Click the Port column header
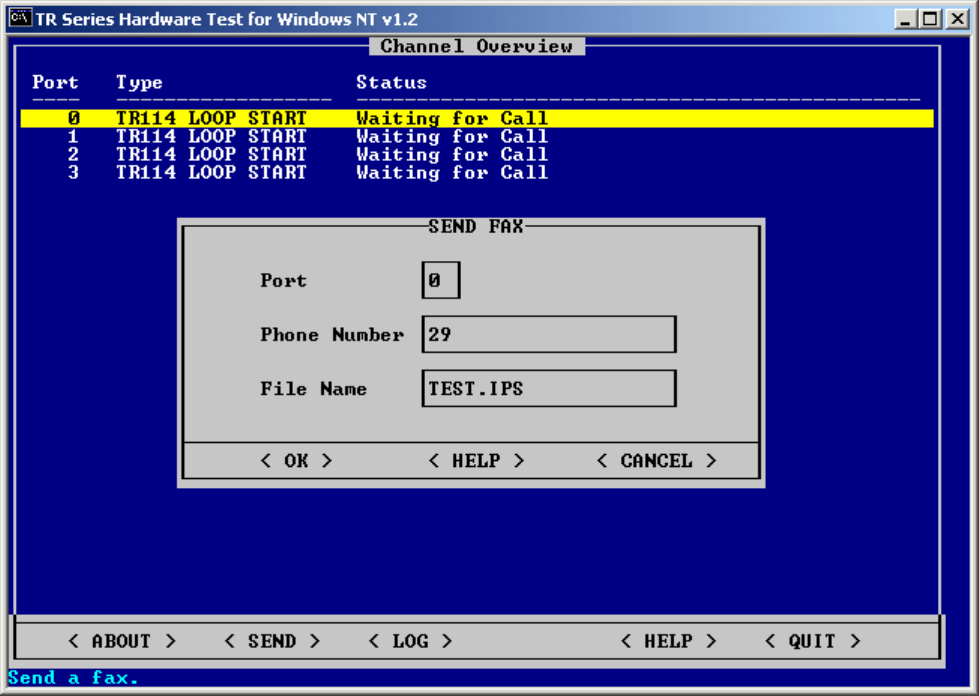979x696 pixels. (56, 82)
